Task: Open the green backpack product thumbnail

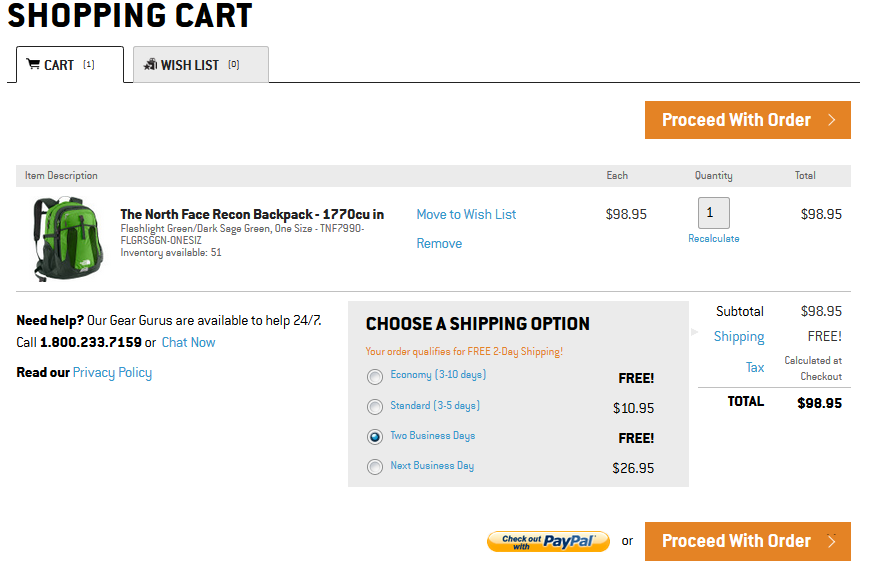Action: pyautogui.click(x=63, y=238)
